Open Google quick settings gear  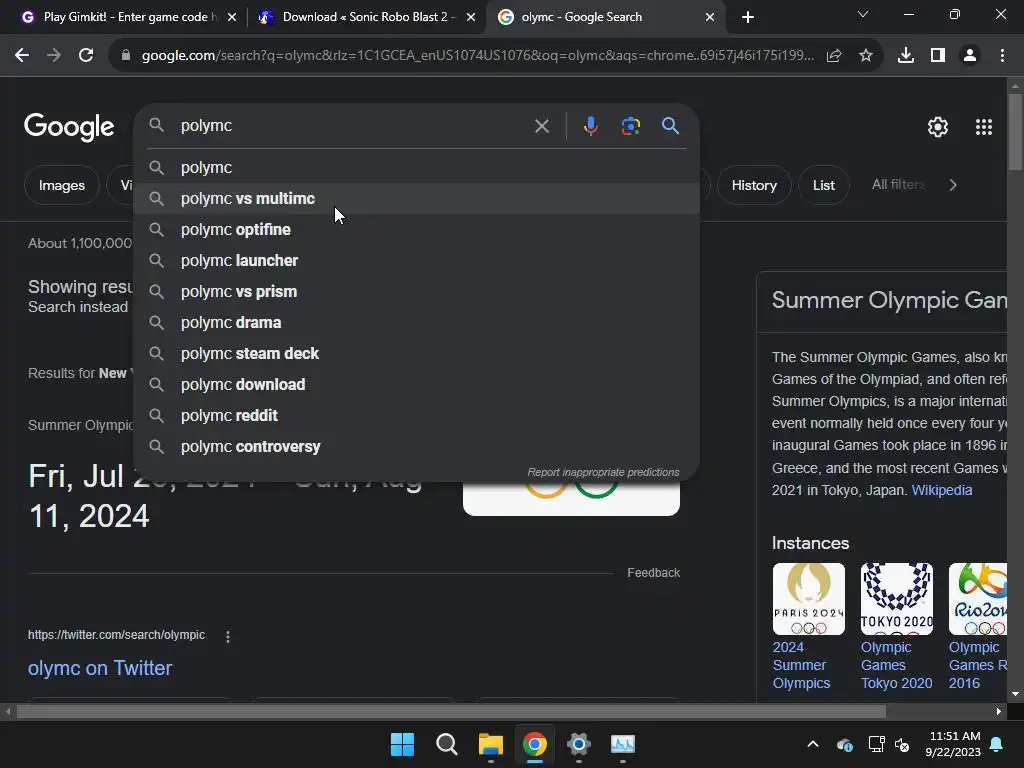coord(938,127)
